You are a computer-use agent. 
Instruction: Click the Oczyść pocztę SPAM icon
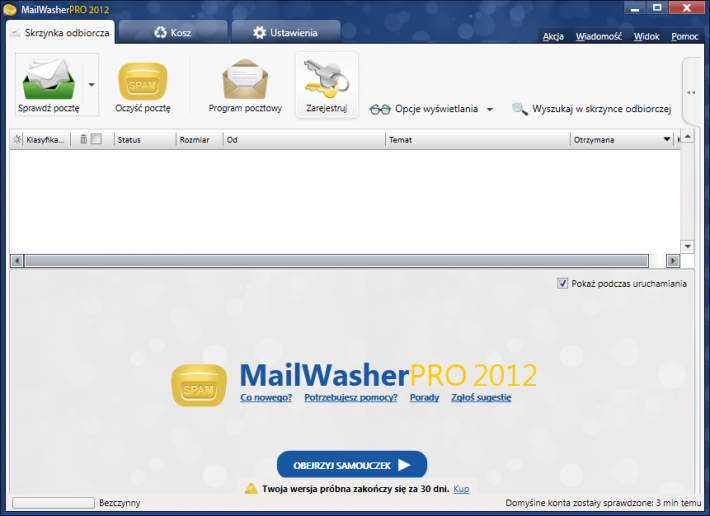[143, 81]
